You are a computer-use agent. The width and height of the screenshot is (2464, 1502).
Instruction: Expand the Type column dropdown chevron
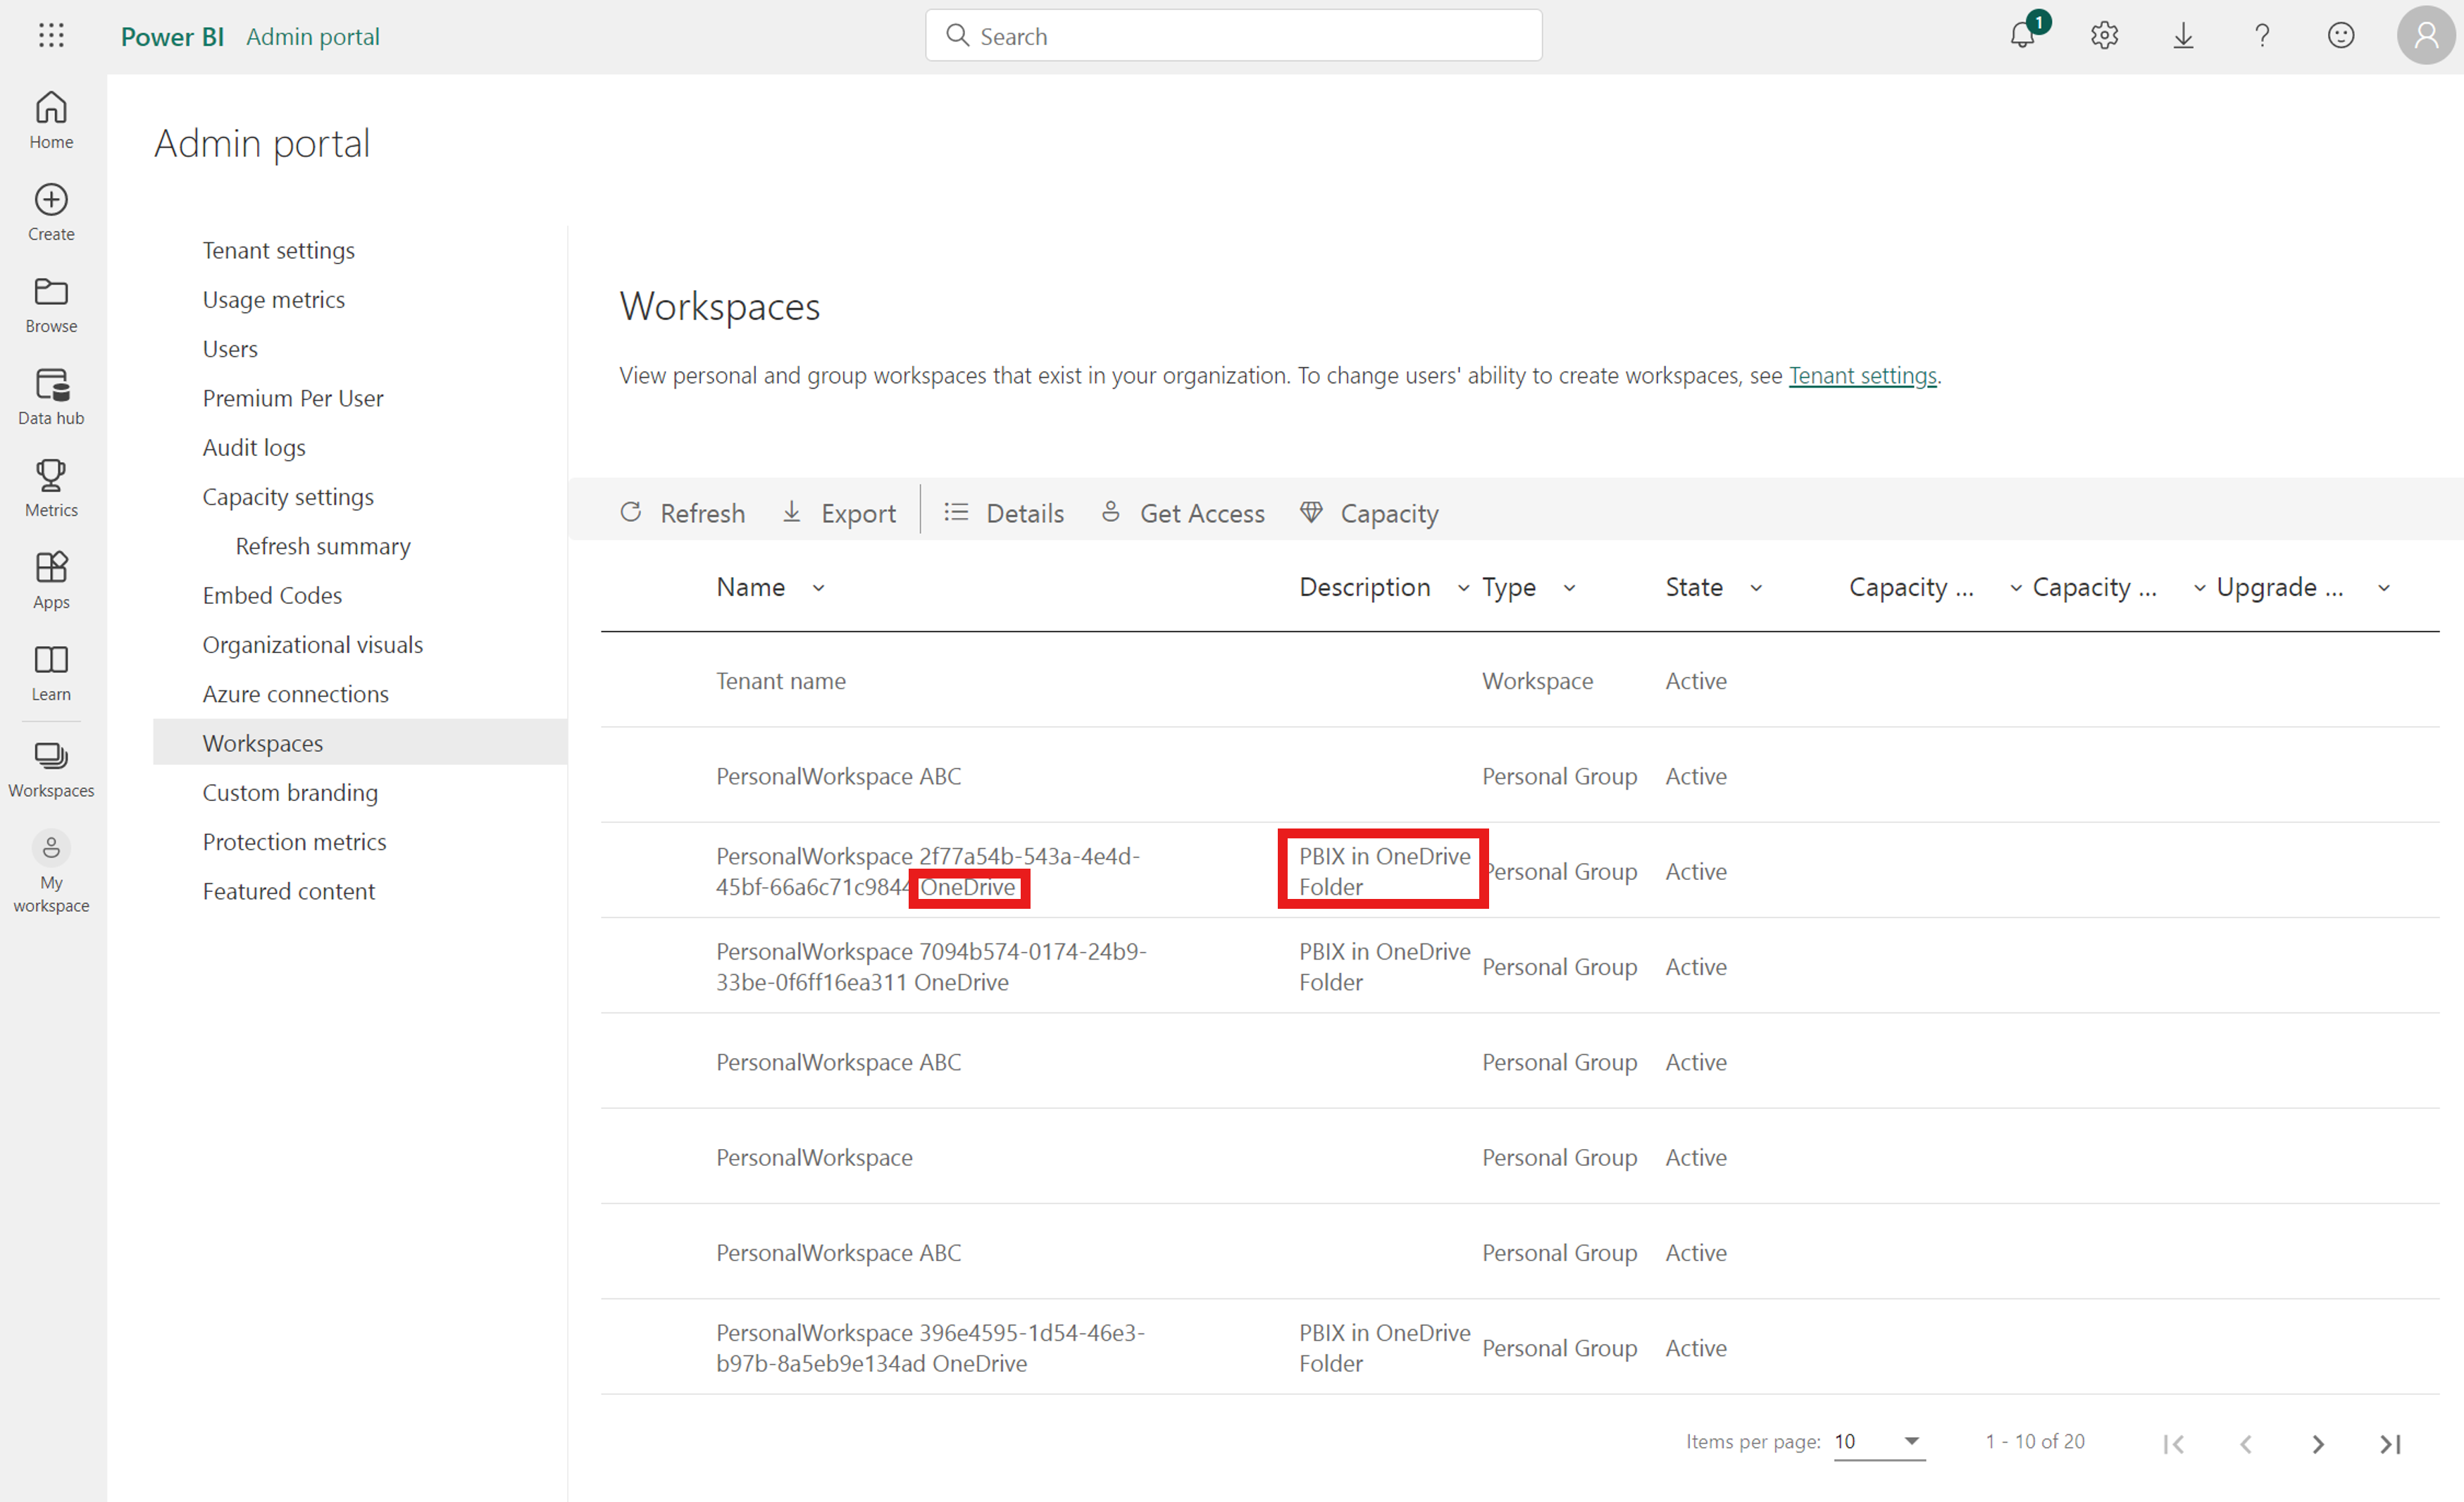[x=1569, y=588]
